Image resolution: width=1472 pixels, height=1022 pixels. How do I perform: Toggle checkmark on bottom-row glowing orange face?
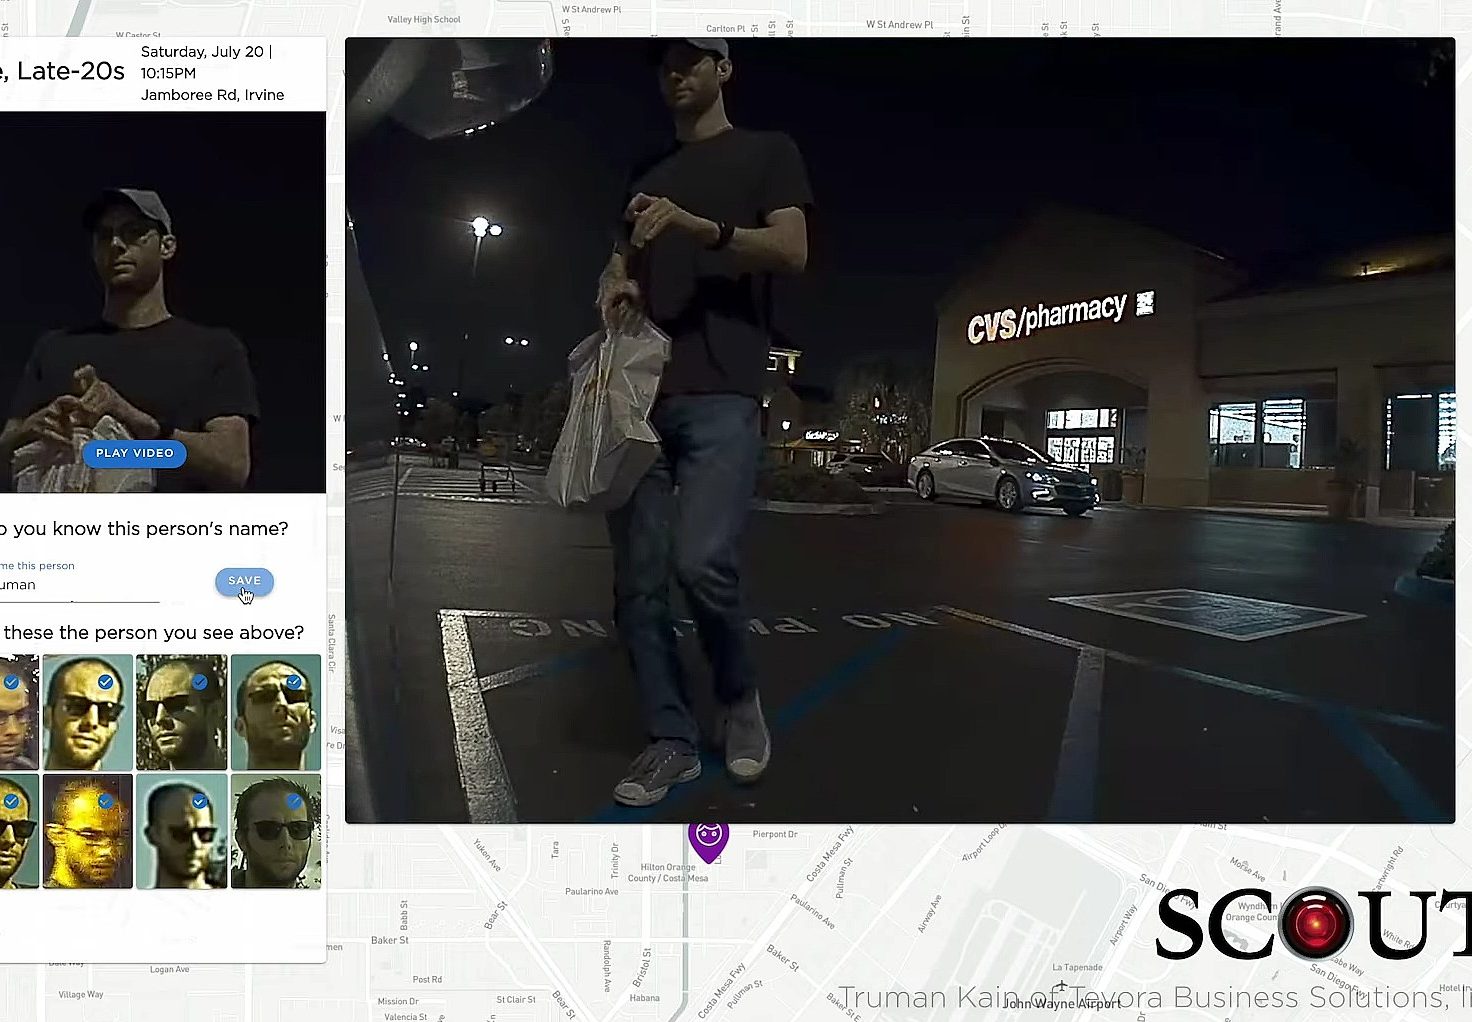[105, 801]
